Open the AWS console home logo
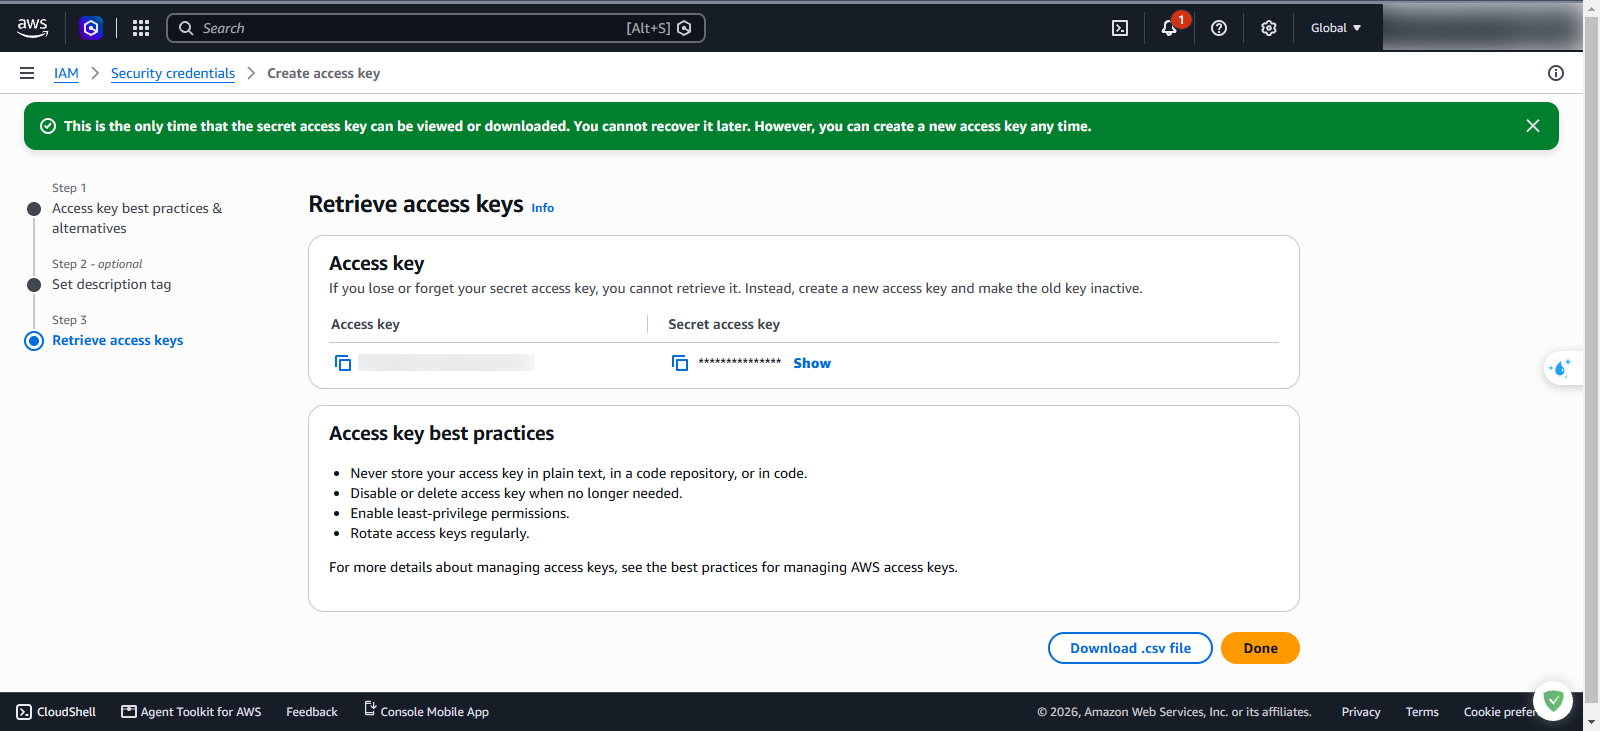 pyautogui.click(x=32, y=28)
